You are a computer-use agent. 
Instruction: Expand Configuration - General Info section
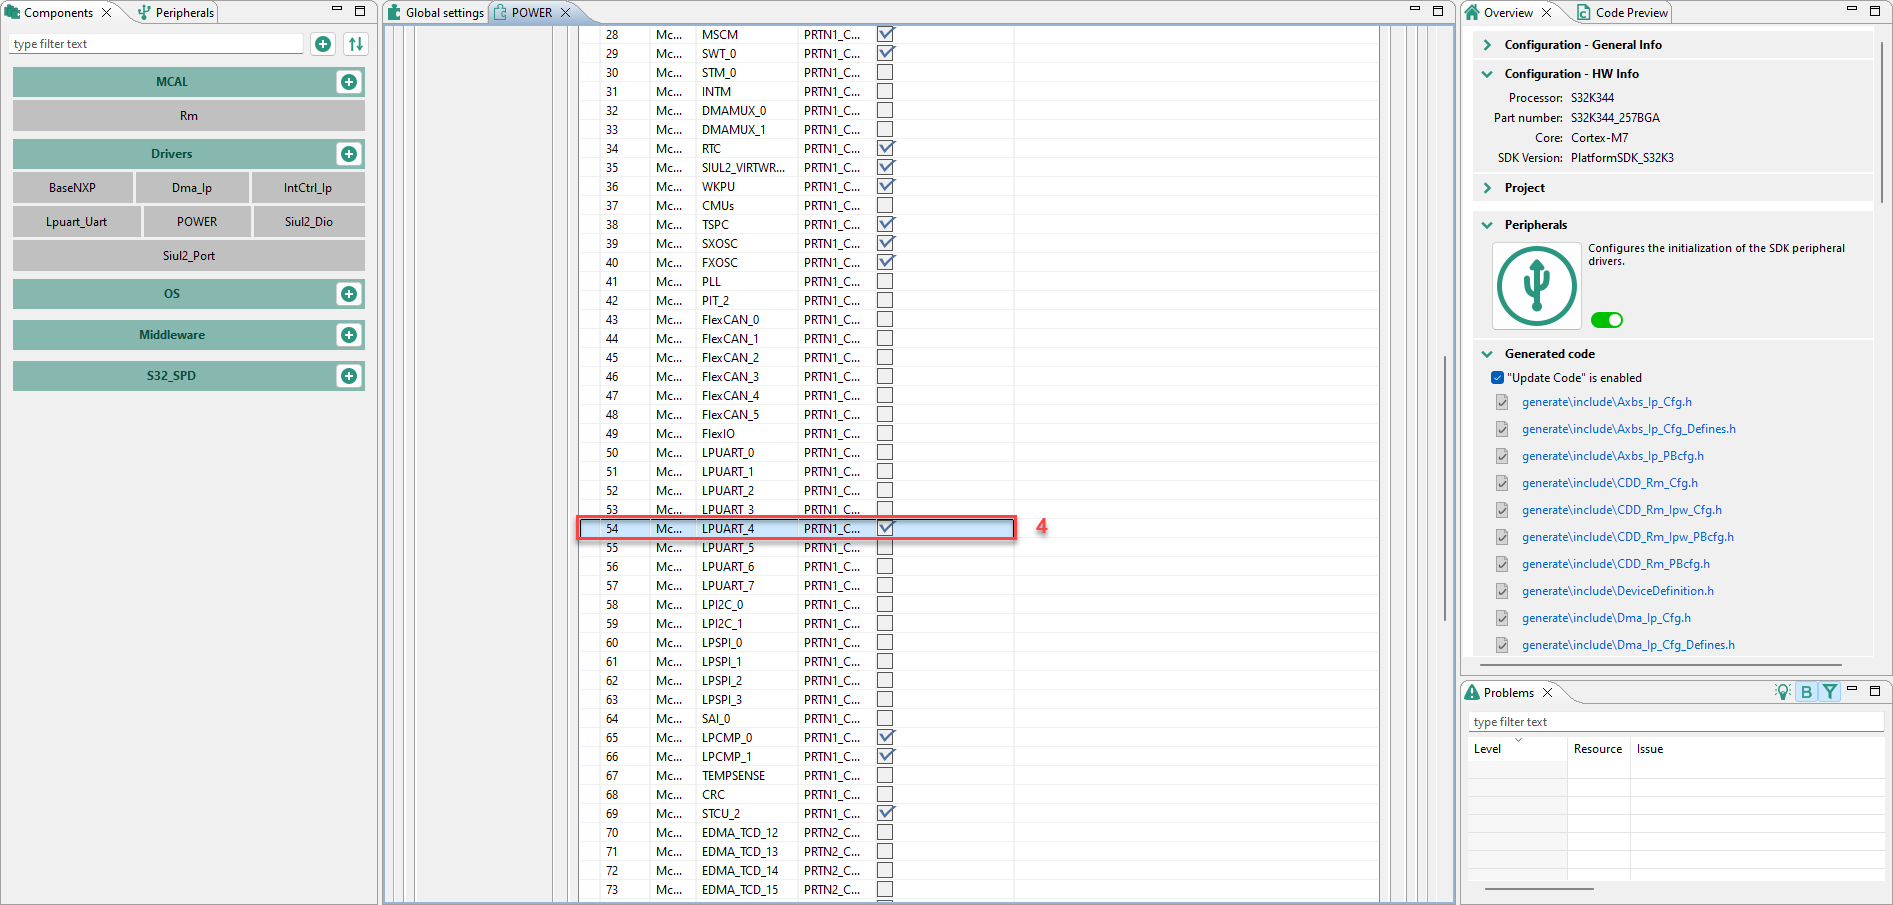tap(1487, 45)
